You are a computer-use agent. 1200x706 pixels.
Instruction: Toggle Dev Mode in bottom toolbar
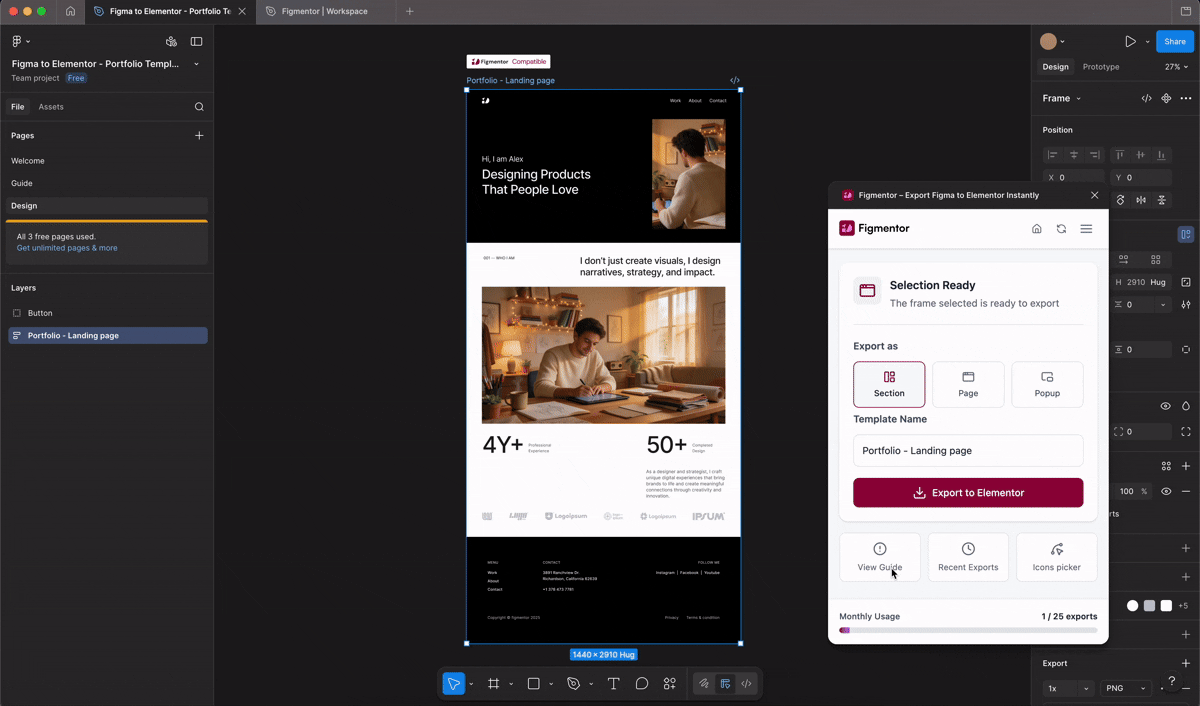[x=747, y=684]
